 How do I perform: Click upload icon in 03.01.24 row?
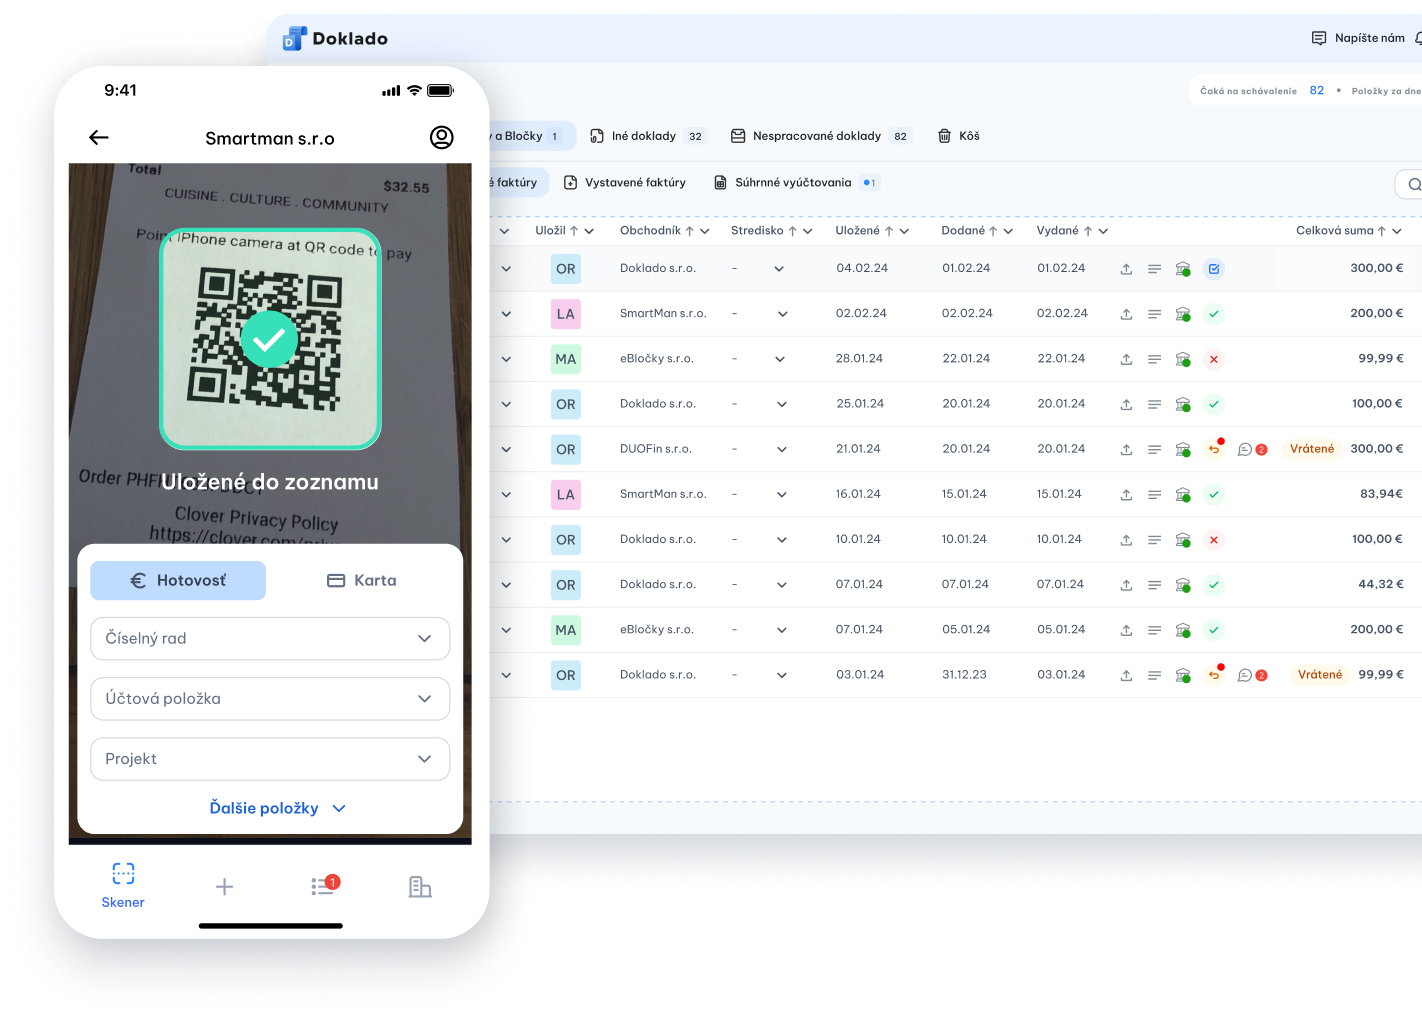click(x=1126, y=676)
